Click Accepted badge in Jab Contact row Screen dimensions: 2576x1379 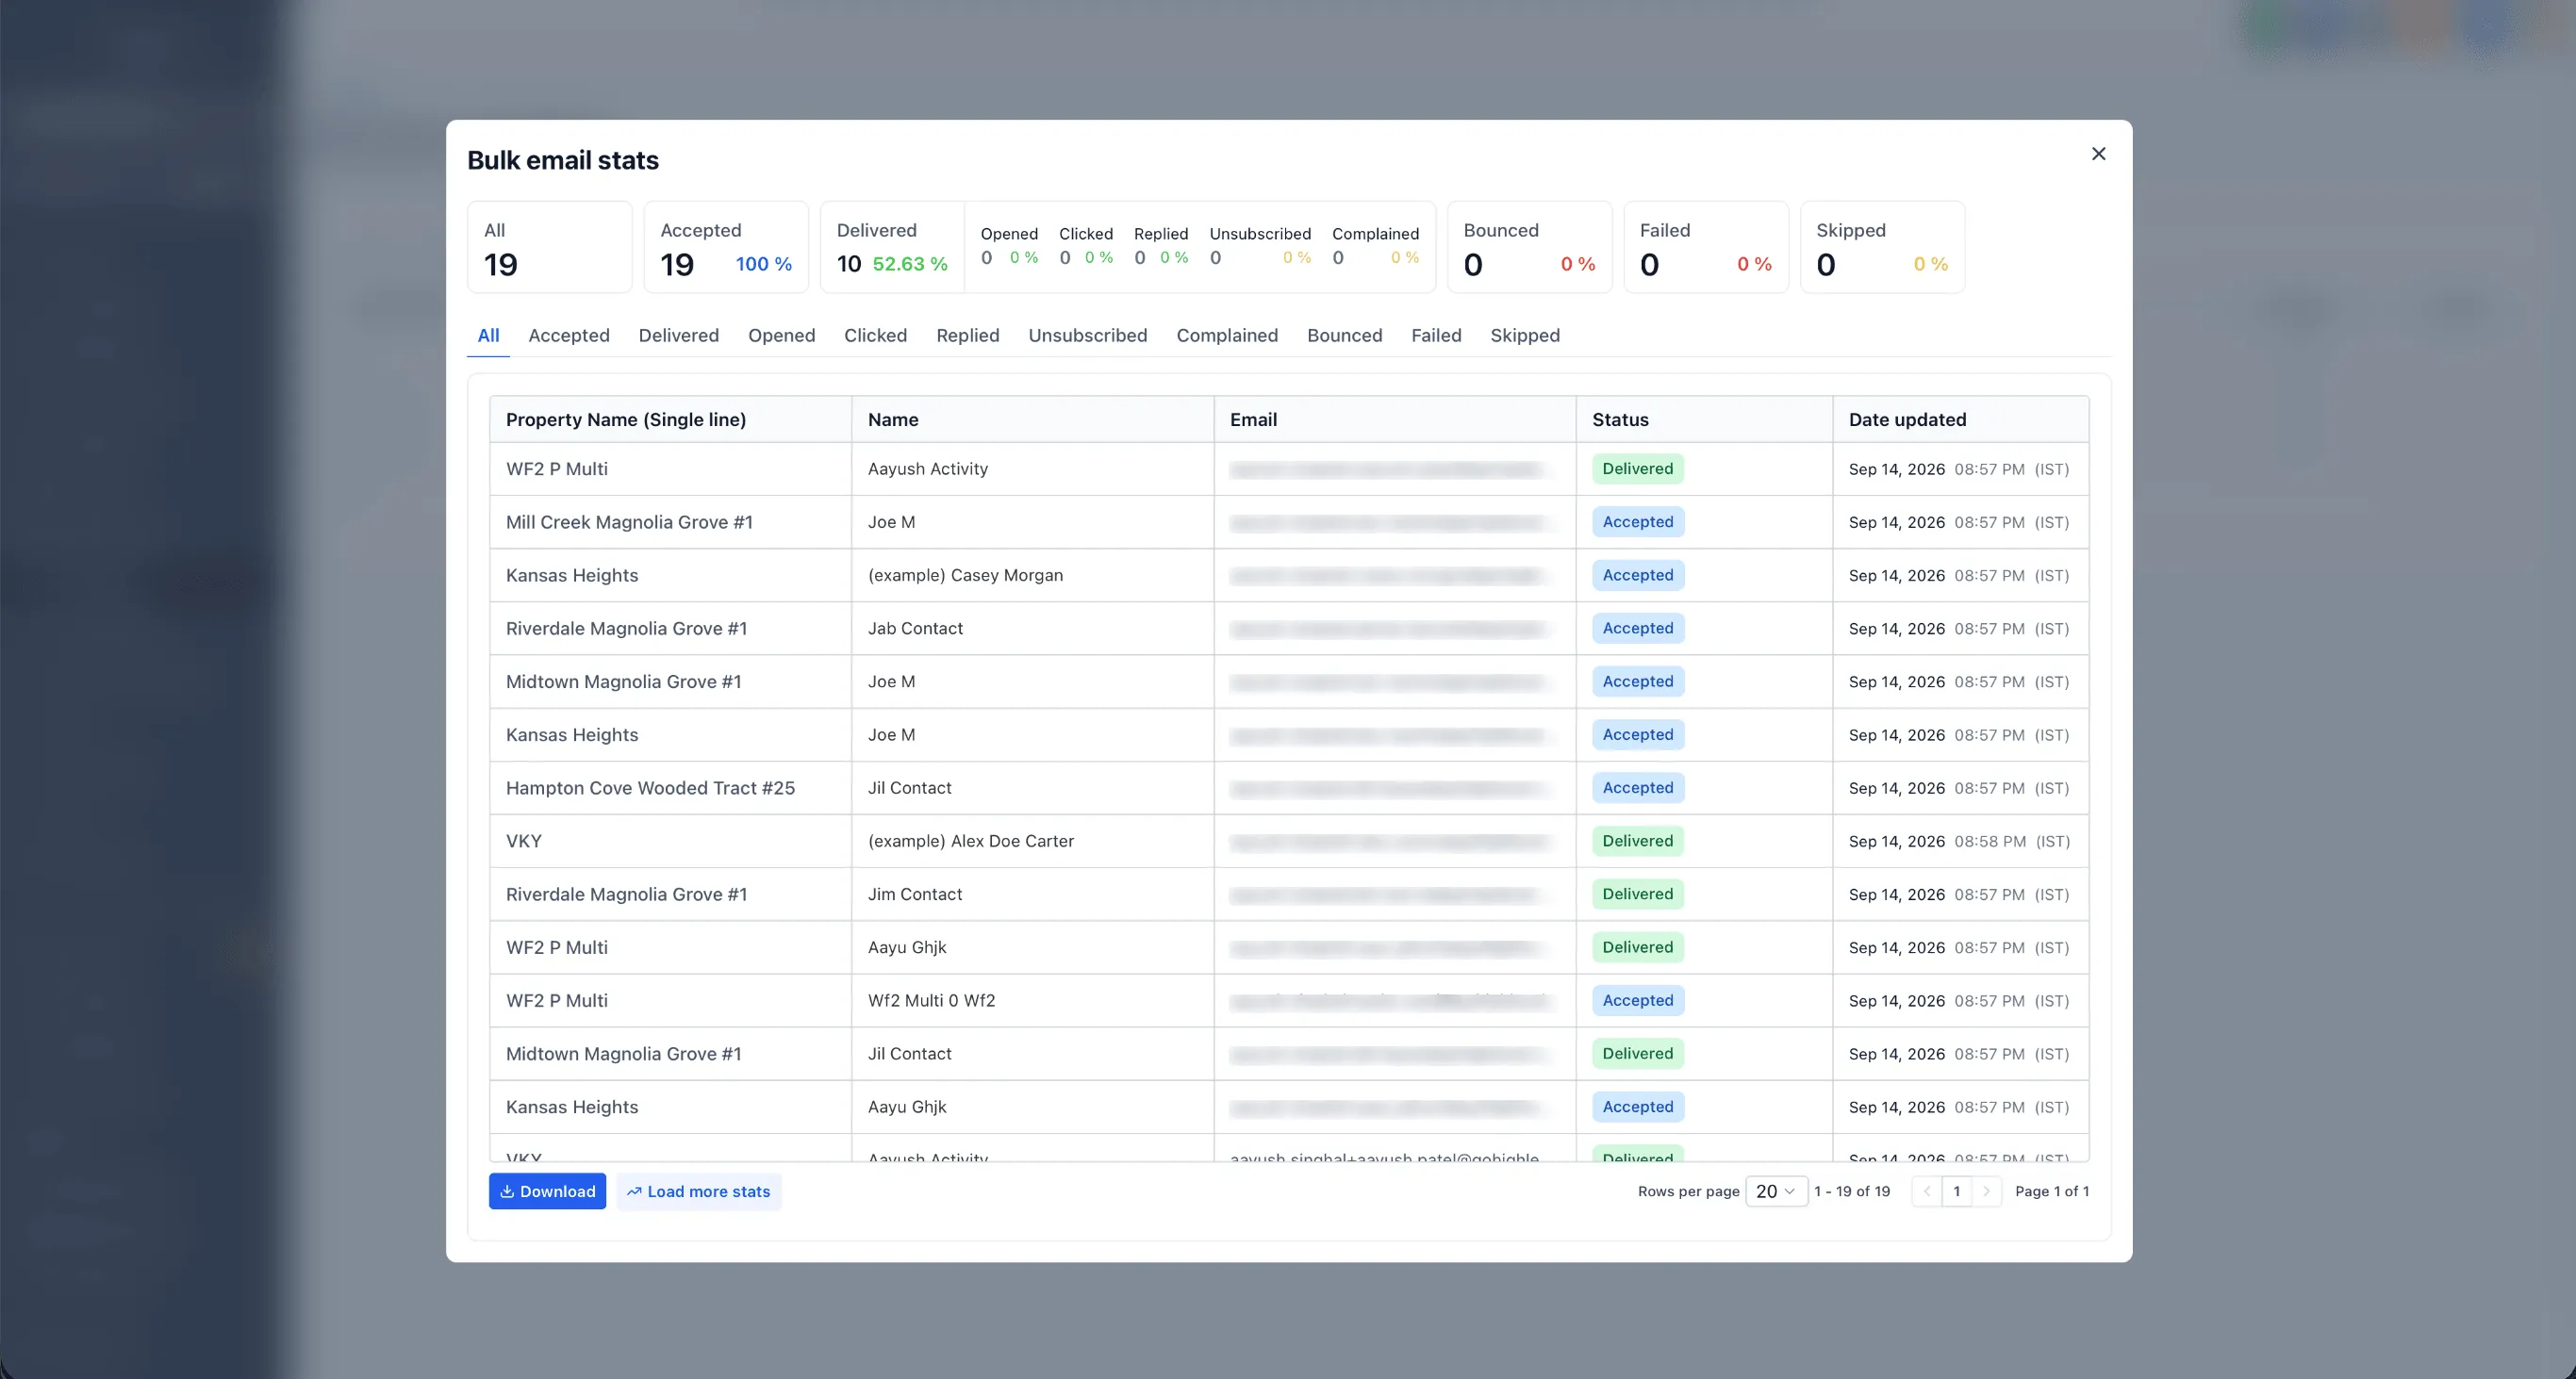pos(1638,628)
